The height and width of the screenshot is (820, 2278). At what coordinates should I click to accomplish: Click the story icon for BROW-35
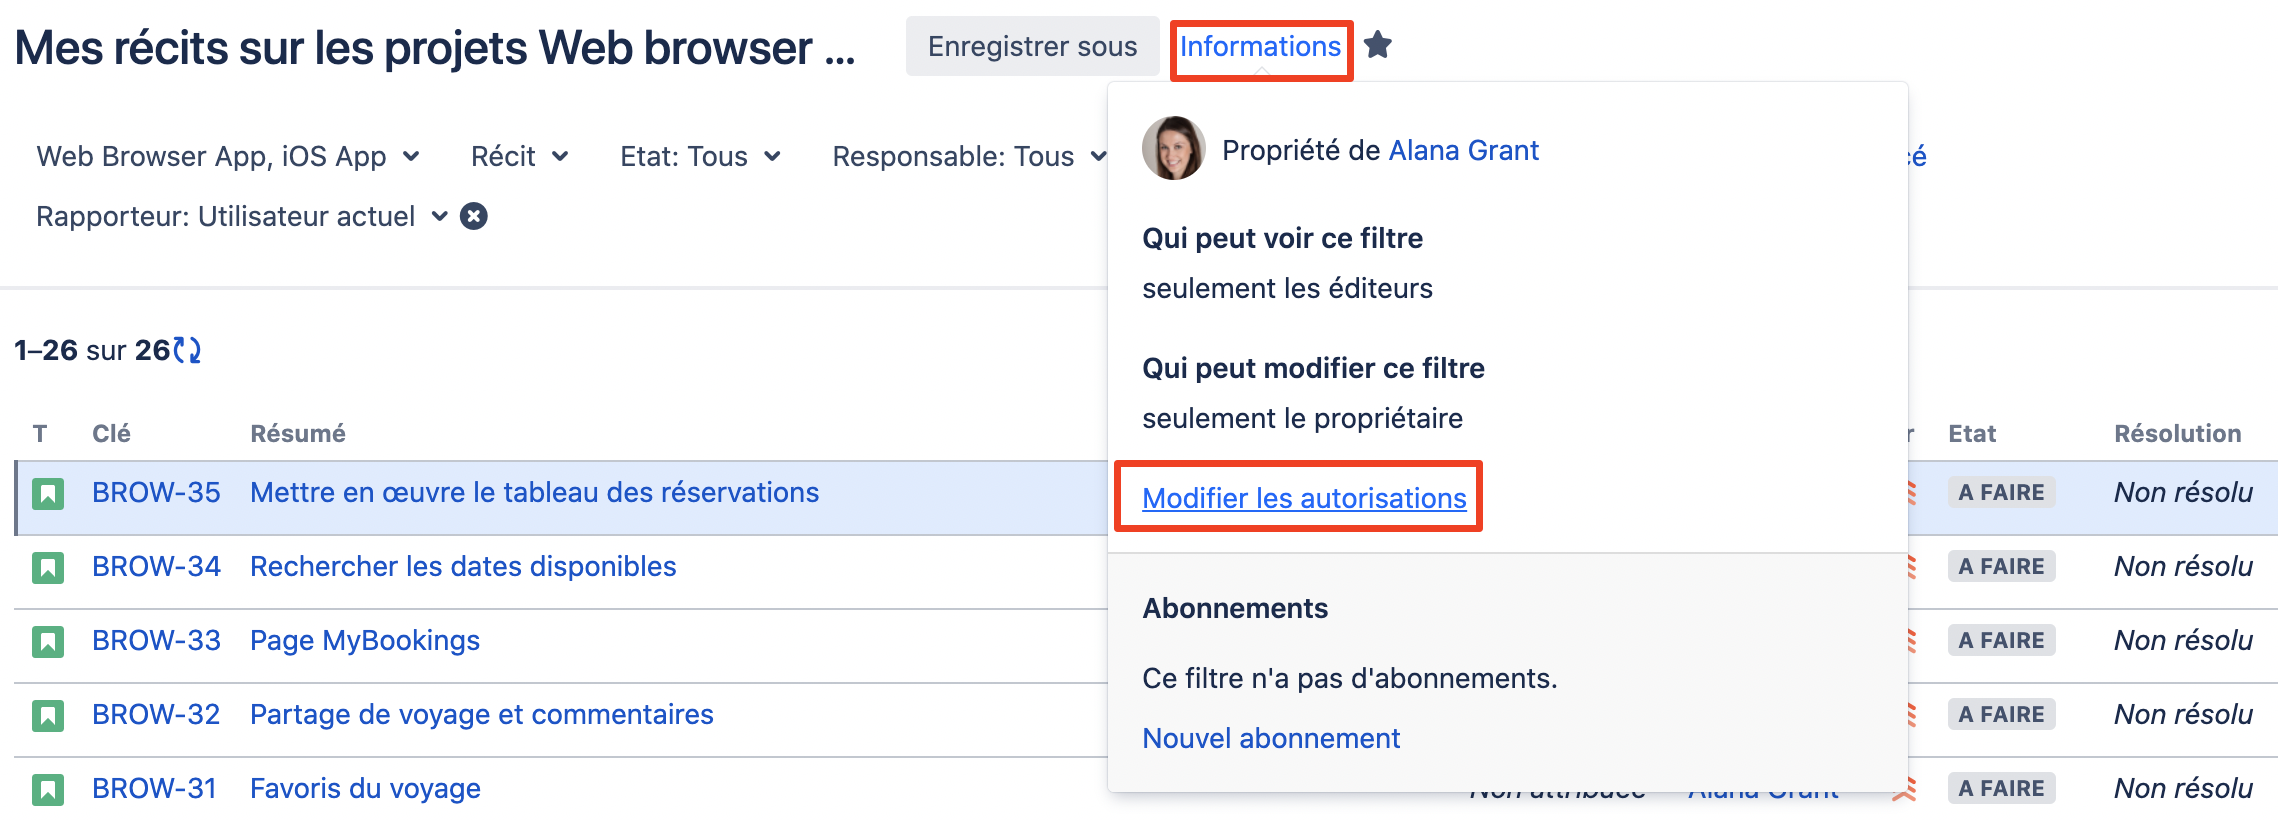(x=48, y=493)
